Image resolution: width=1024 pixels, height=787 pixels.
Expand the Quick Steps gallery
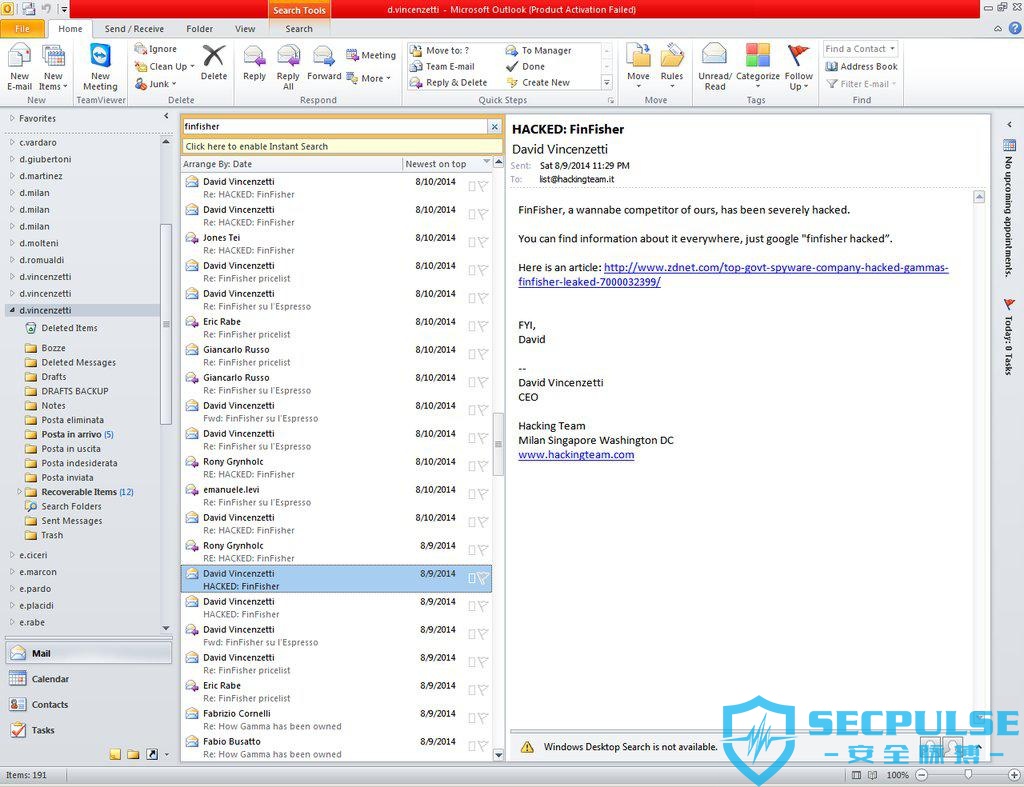(607, 82)
